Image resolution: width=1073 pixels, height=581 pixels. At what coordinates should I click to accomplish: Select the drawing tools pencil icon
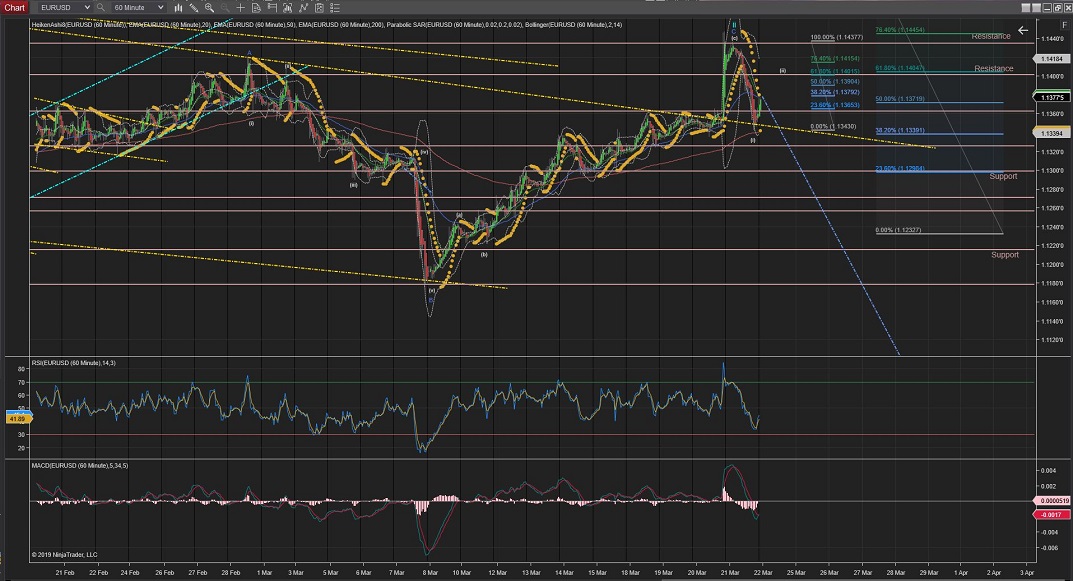pos(193,7)
